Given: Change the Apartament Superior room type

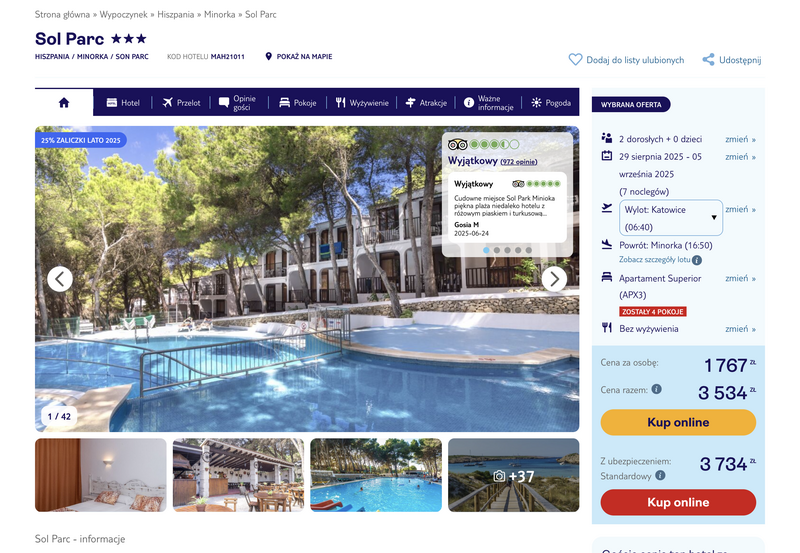Looking at the screenshot, I should (x=740, y=278).
